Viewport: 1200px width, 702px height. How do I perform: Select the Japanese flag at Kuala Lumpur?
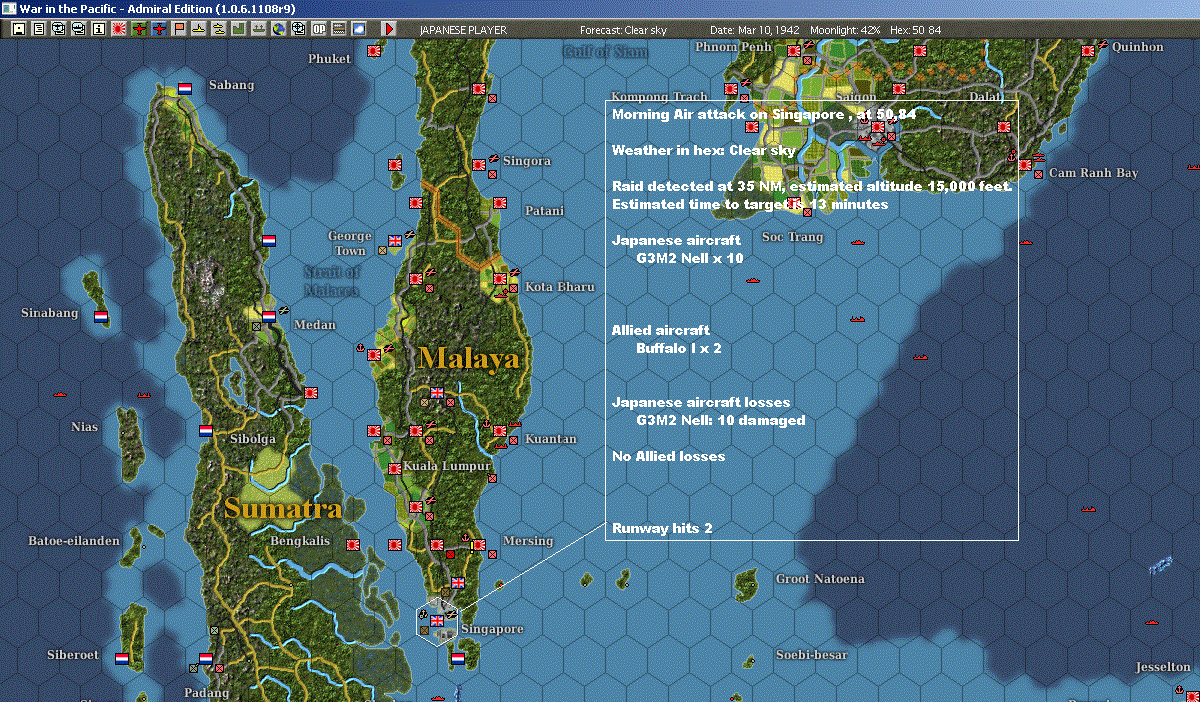(x=395, y=469)
